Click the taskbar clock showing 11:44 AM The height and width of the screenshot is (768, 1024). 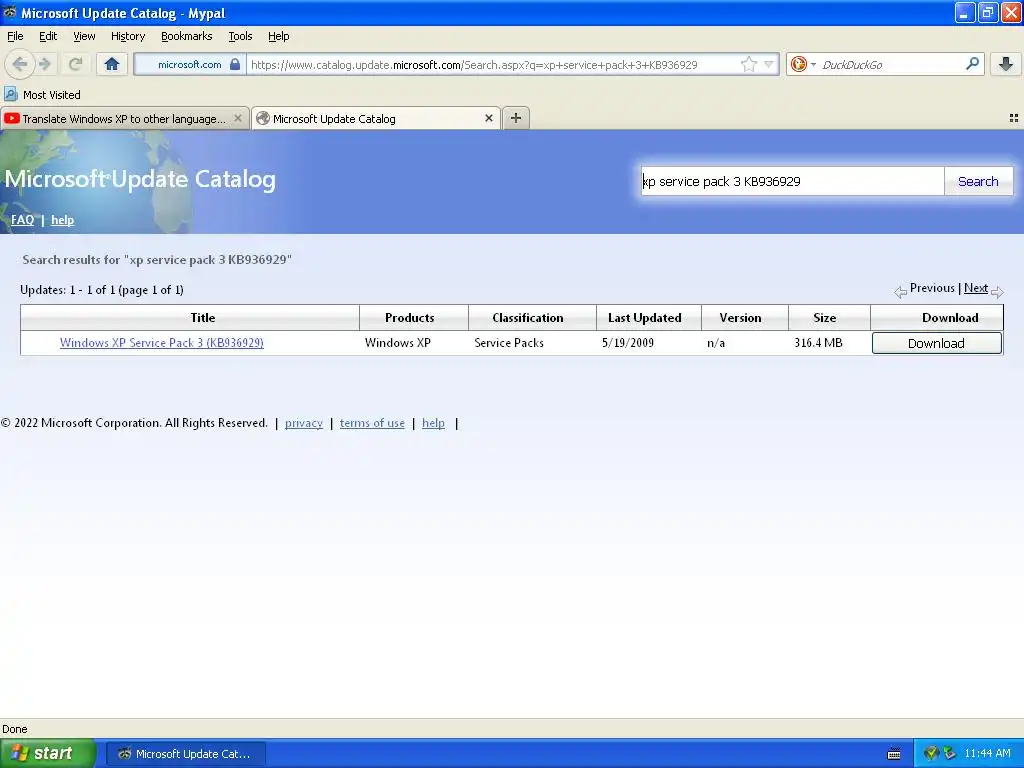(987, 754)
